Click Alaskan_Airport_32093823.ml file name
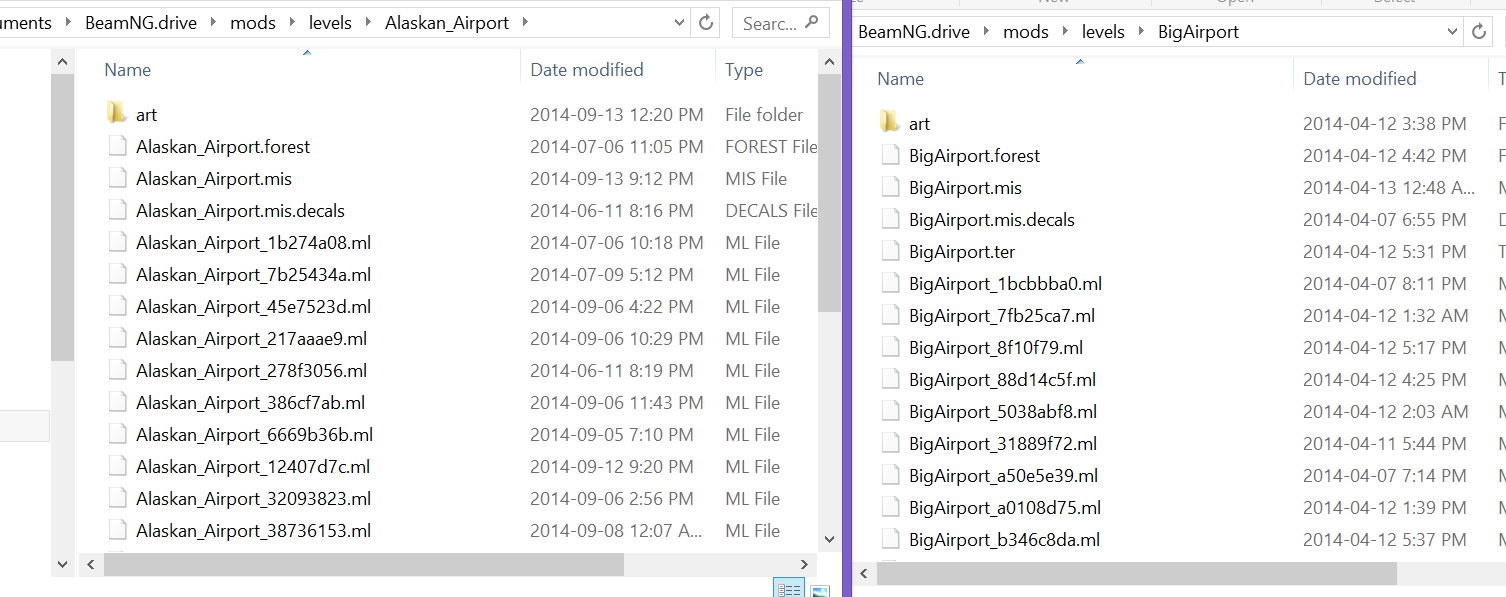The width and height of the screenshot is (1506, 597). (253, 499)
